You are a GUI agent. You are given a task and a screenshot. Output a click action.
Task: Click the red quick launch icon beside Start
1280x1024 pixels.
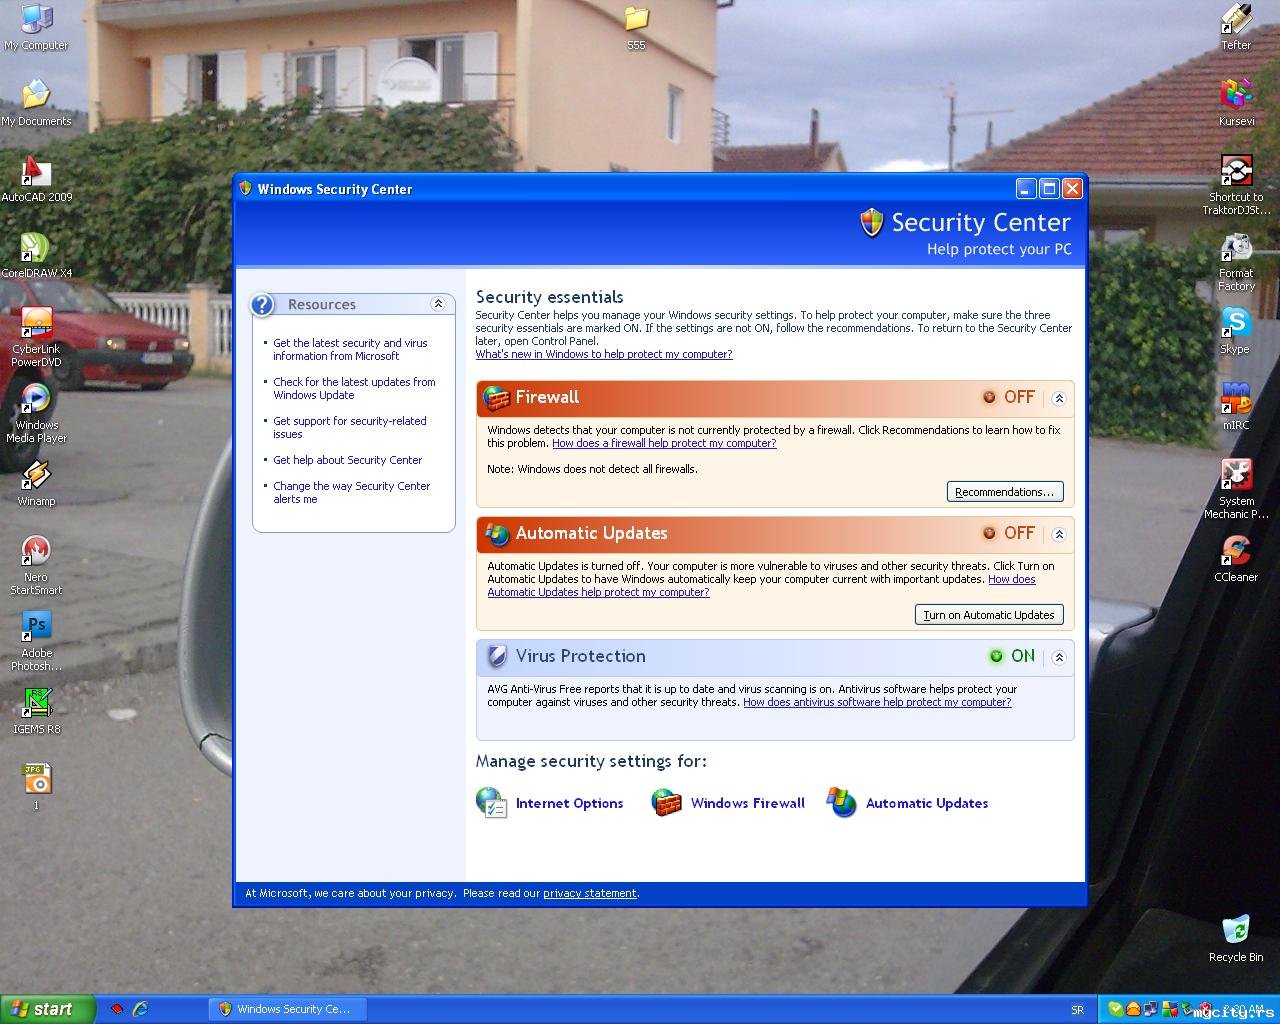(x=117, y=1009)
